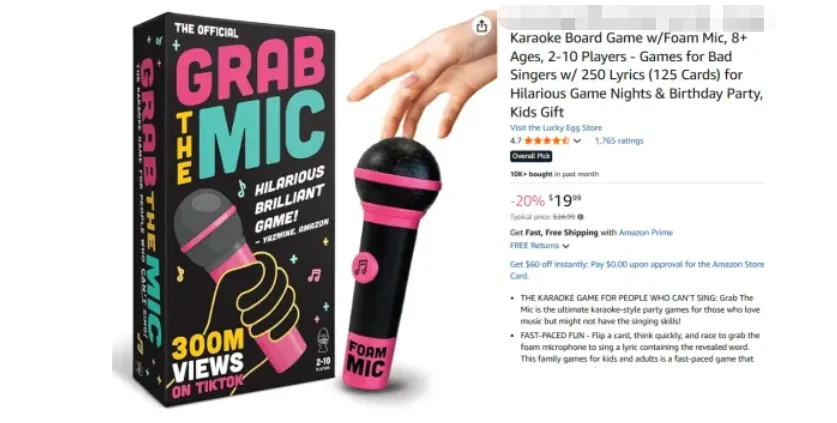The width and height of the screenshot is (837, 423).
Task: Click the 4.7 rating number
Action: [x=516, y=141]
